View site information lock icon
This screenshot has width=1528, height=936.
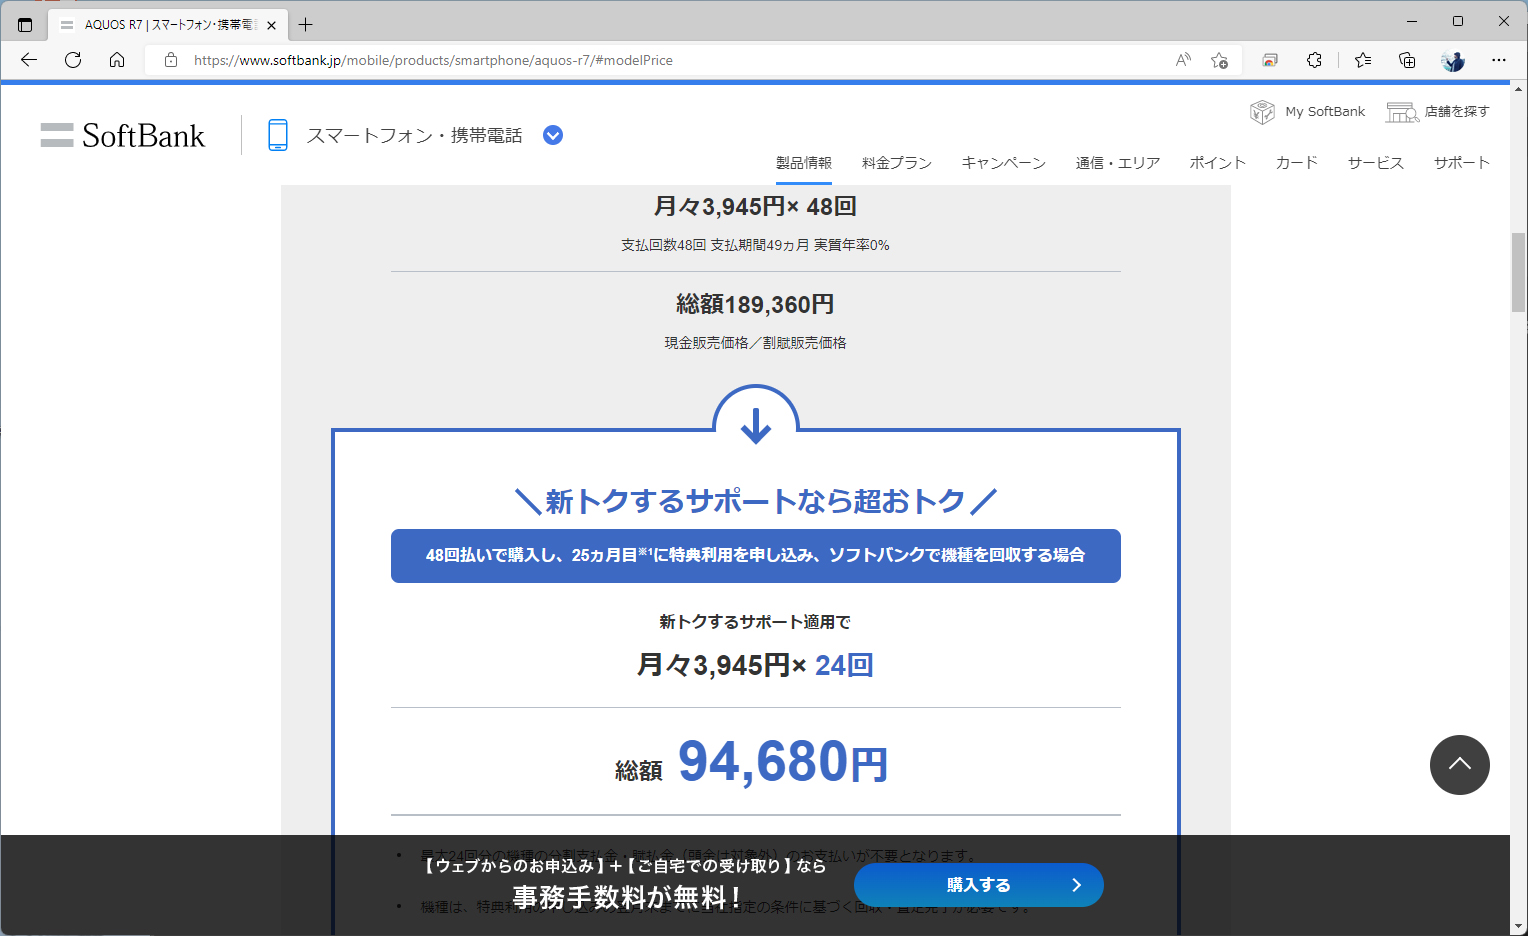point(171,60)
